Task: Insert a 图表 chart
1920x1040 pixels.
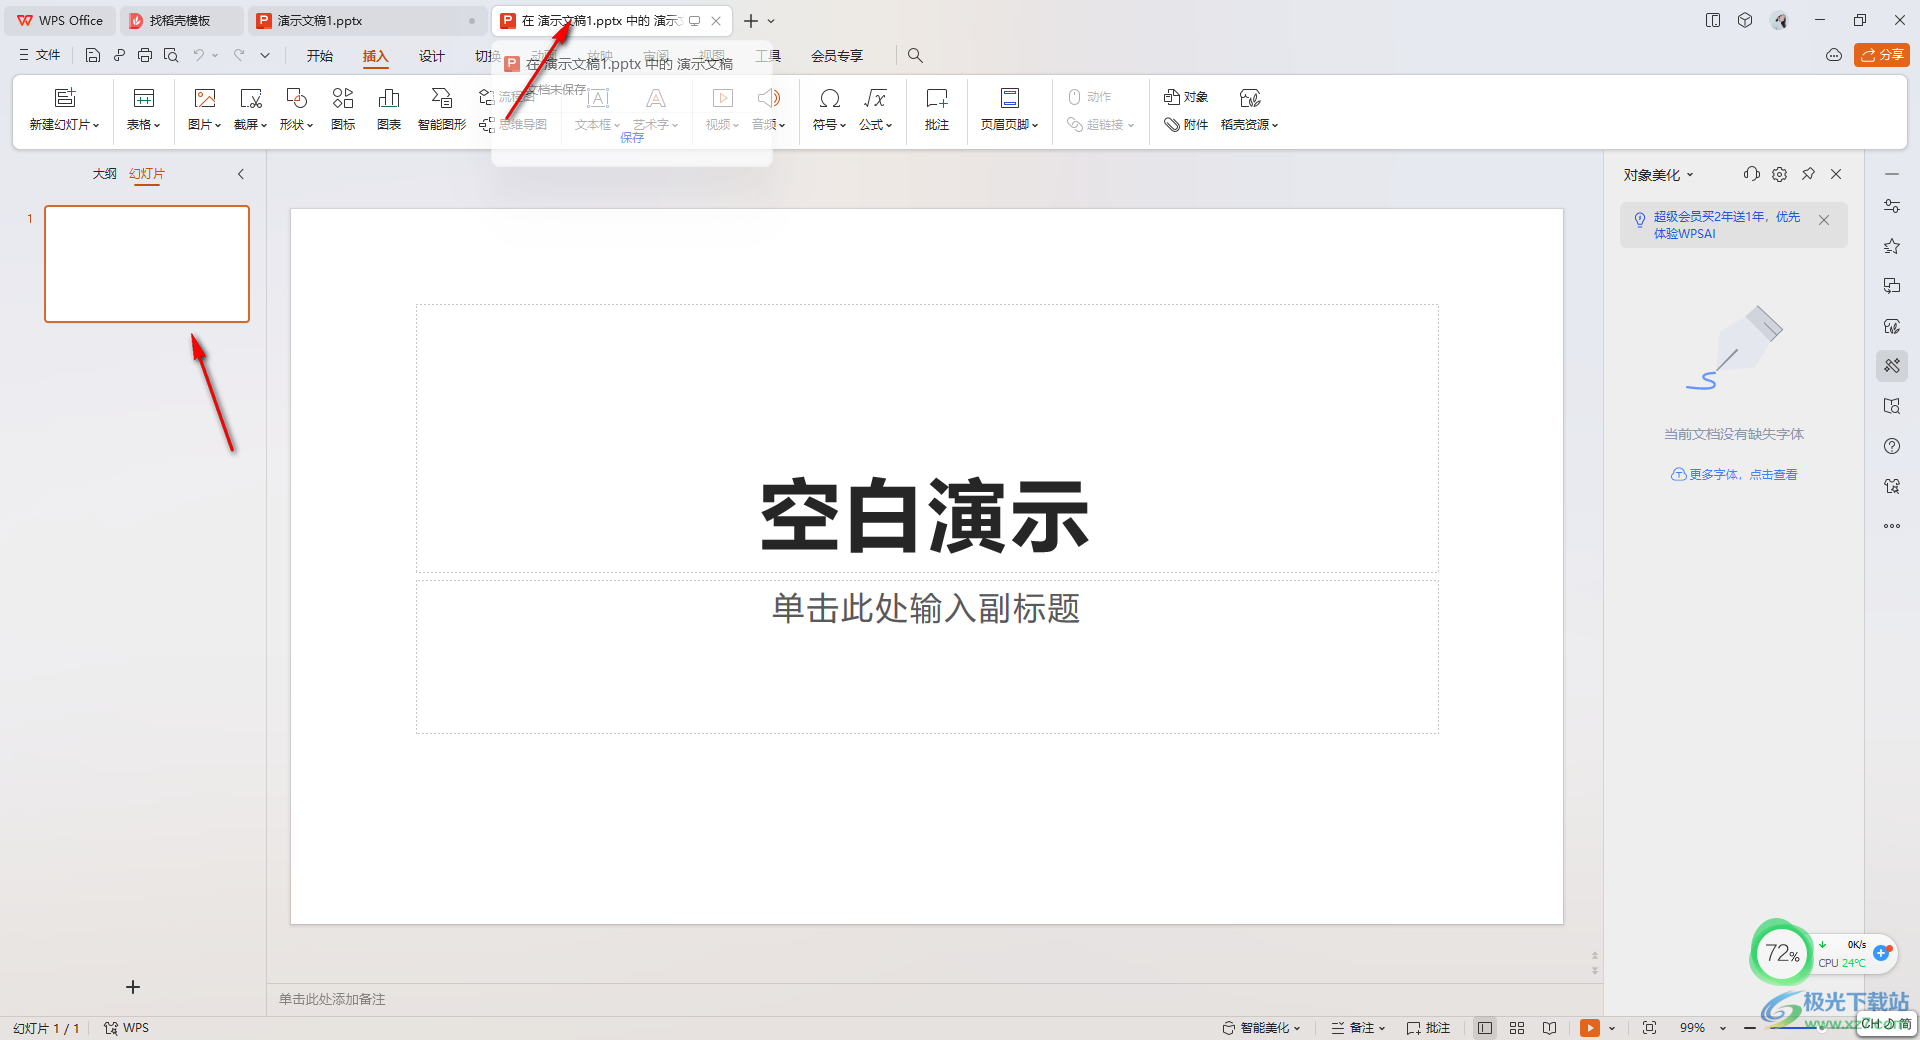Action: [389, 108]
